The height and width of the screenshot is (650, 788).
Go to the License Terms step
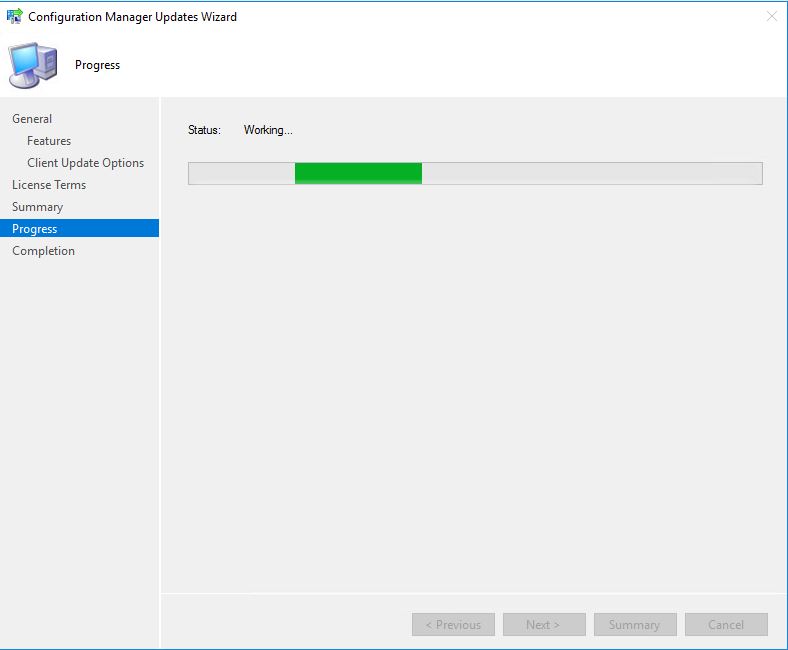pos(49,185)
